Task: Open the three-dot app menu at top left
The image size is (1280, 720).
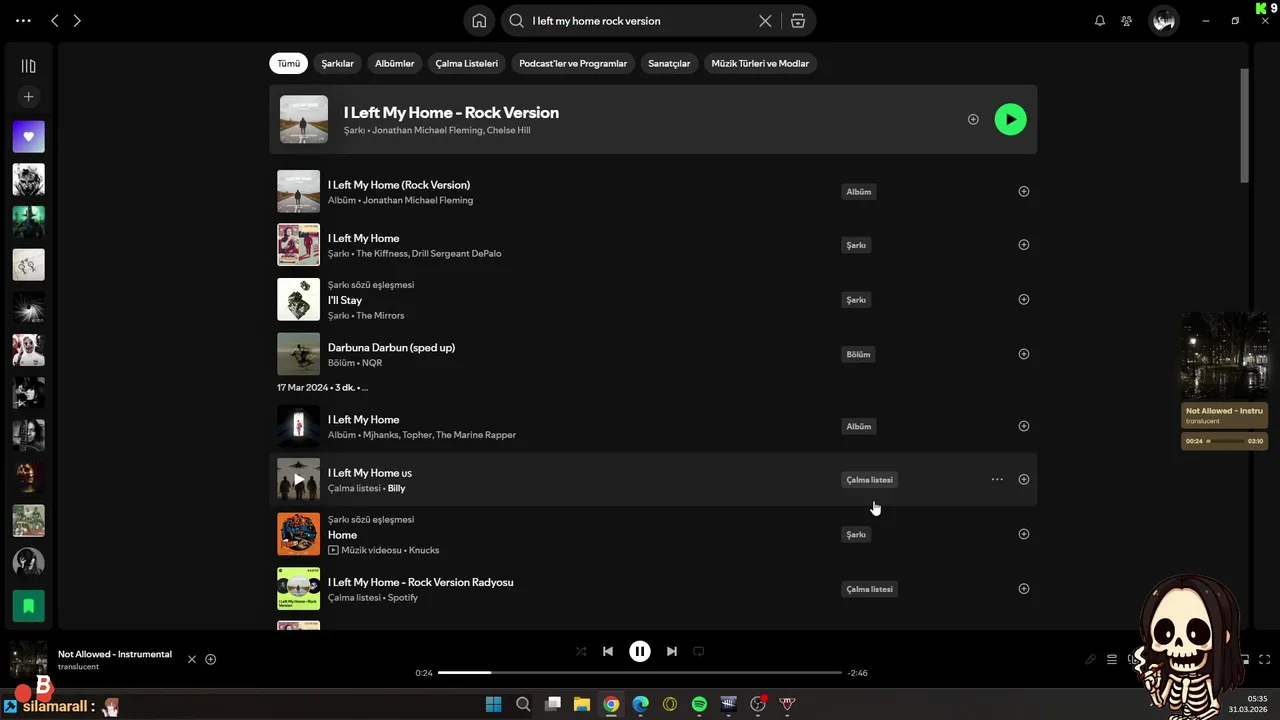Action: [23, 20]
